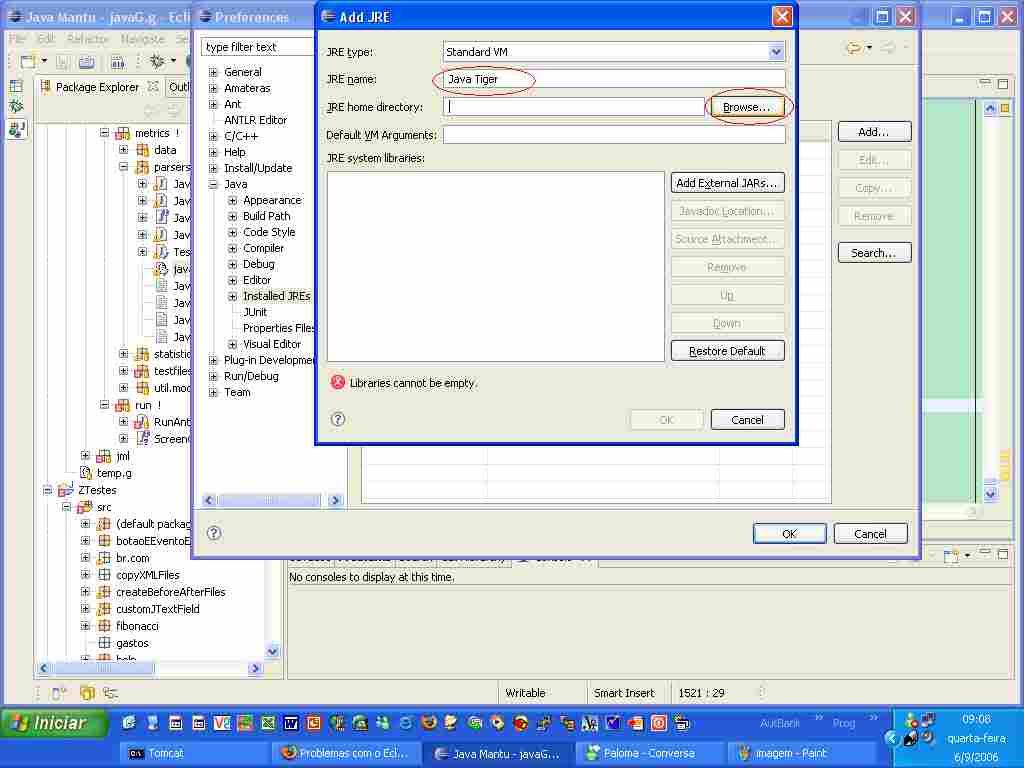
Task: Click the preferences tree horizontal scrollbar
Action: 260,500
